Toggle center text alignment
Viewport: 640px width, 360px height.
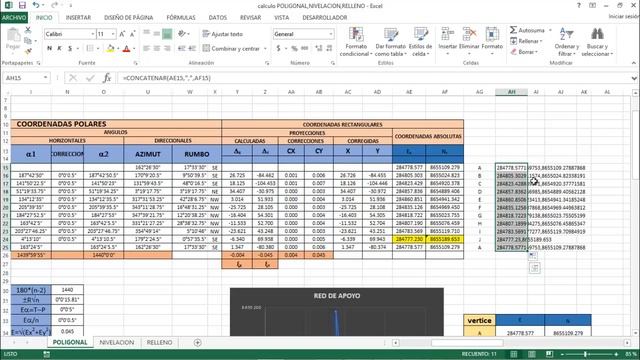click(157, 49)
